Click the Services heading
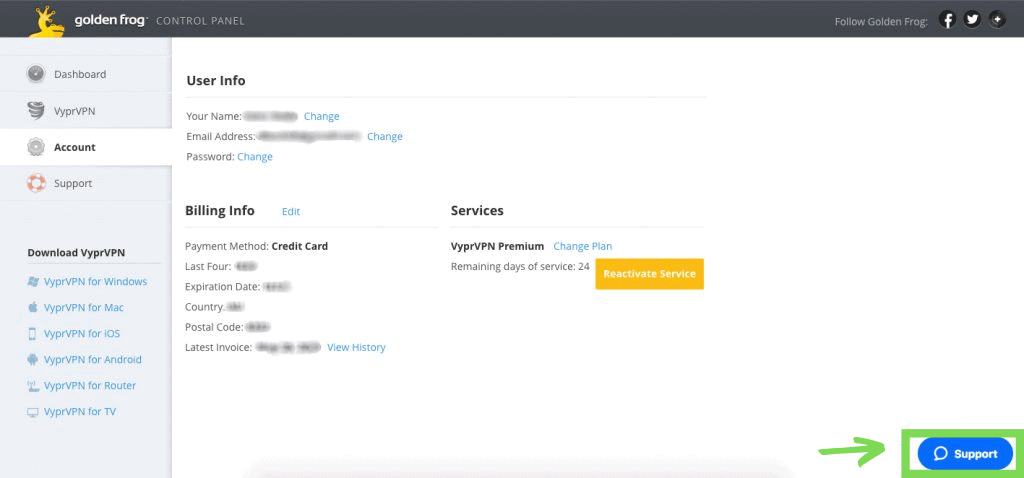This screenshot has height=478, width=1024. coord(477,211)
